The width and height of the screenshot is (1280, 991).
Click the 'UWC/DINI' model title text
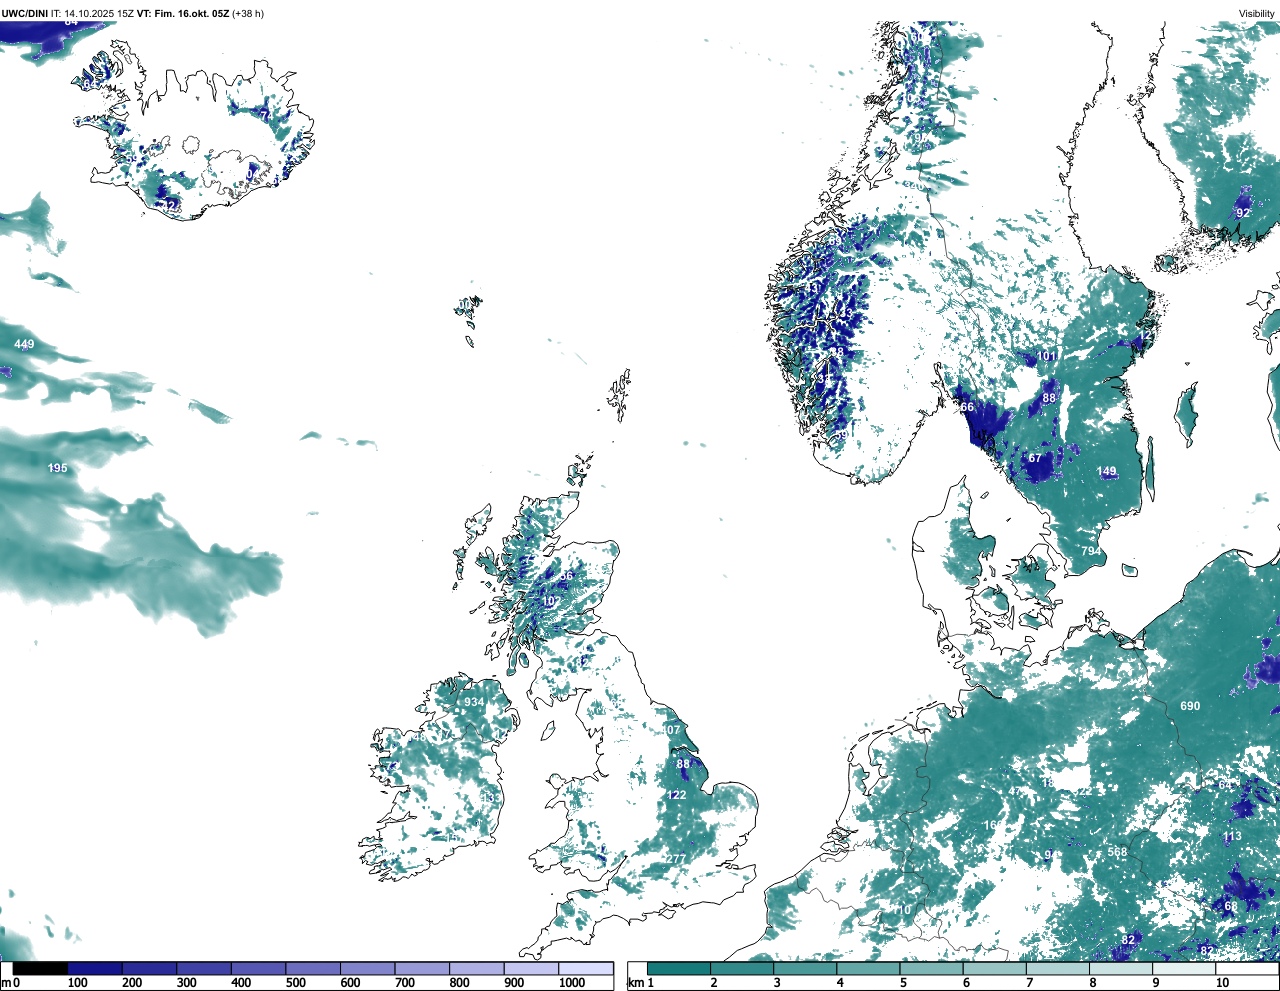point(24,14)
